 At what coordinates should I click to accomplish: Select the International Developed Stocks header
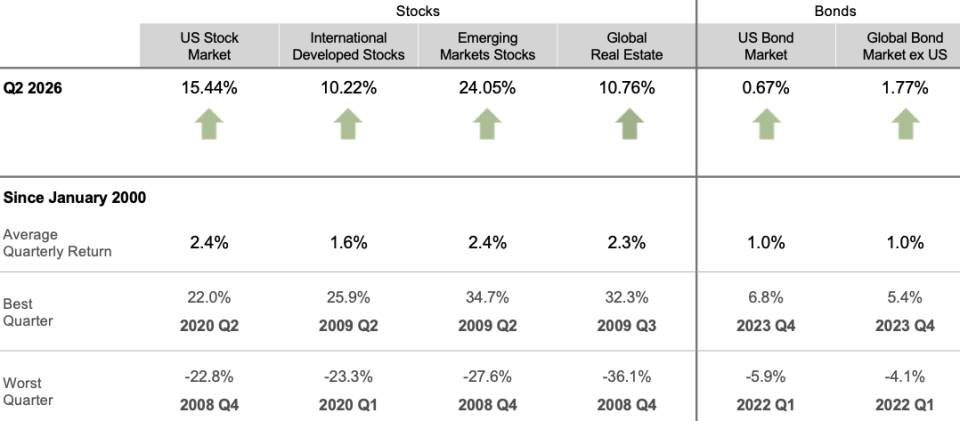348,46
